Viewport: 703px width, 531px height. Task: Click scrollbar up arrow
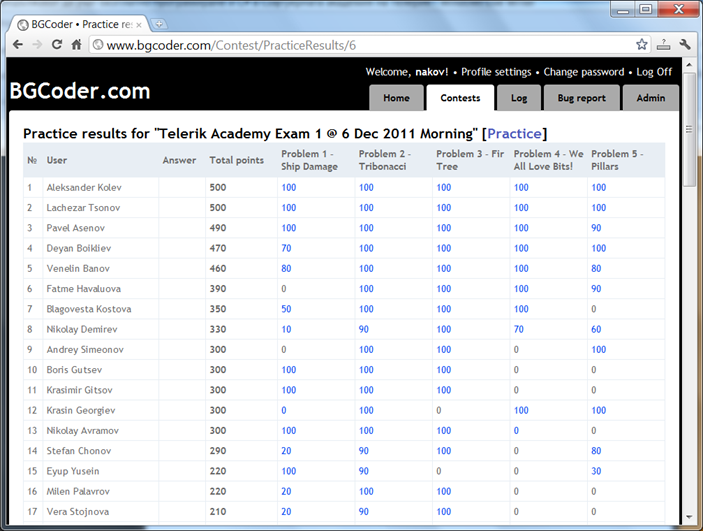coord(689,65)
